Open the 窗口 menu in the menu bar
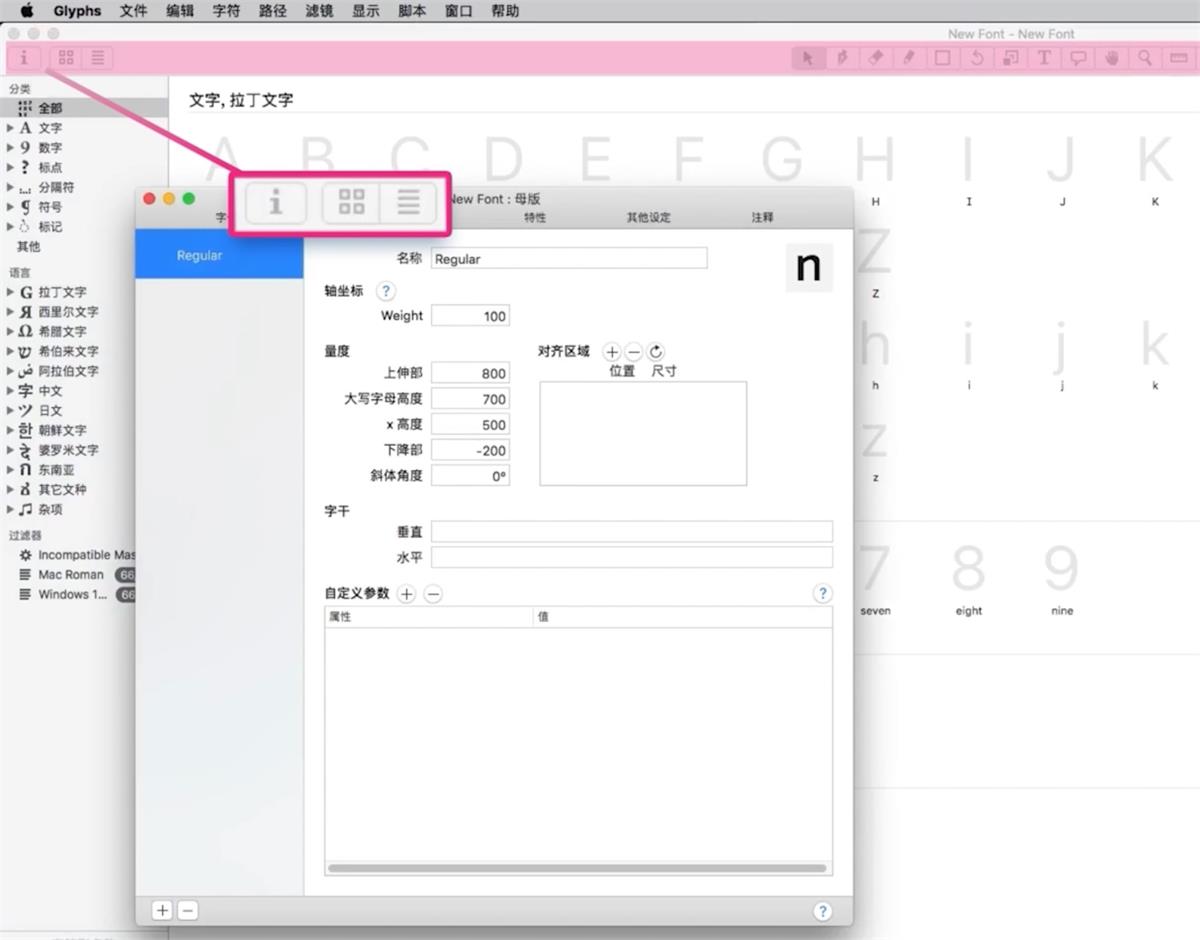Image resolution: width=1200 pixels, height=940 pixels. pyautogui.click(x=458, y=11)
